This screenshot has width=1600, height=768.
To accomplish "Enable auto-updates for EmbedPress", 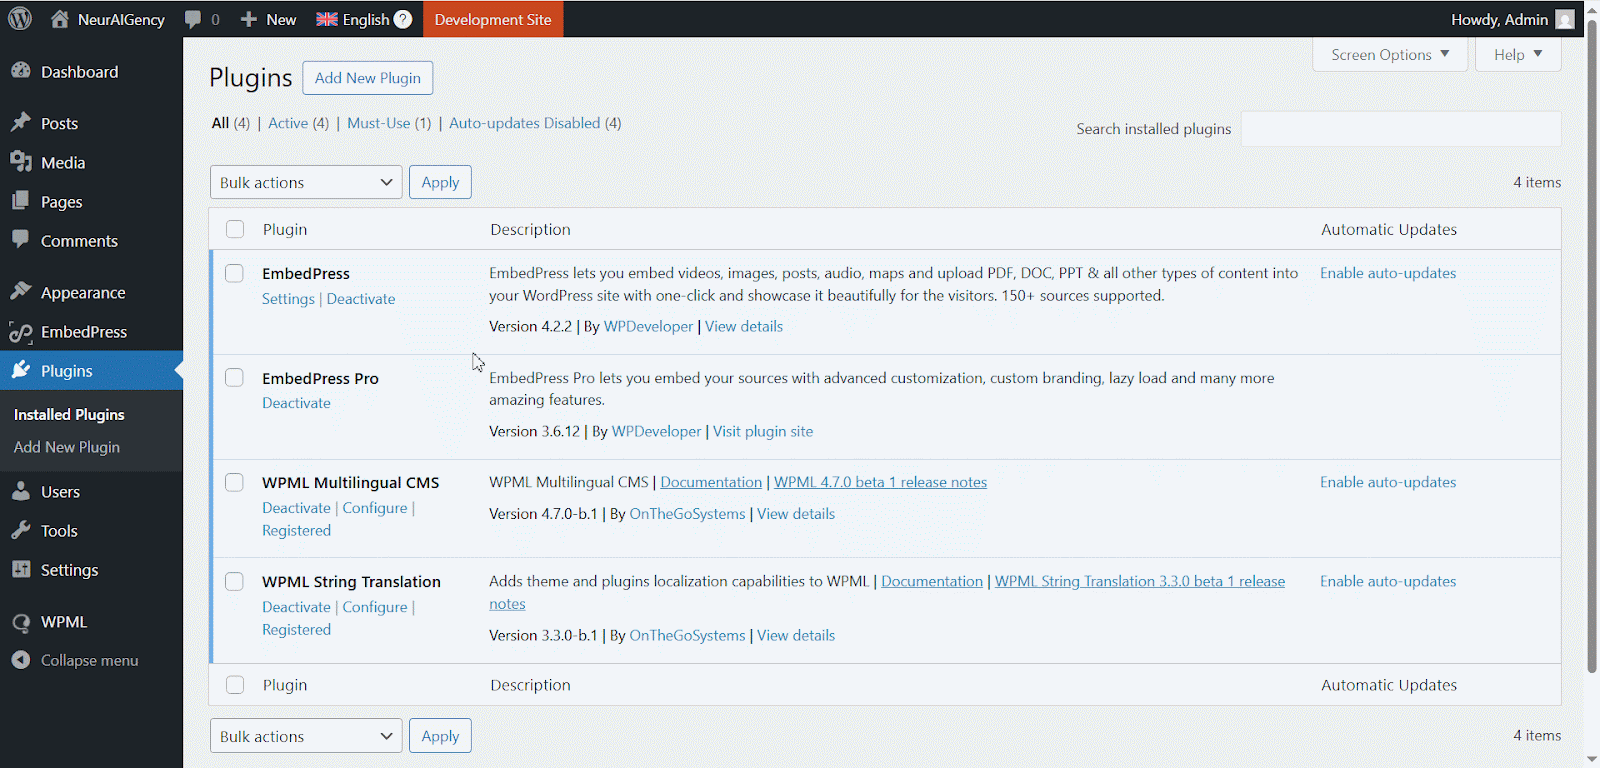I will pos(1388,273).
